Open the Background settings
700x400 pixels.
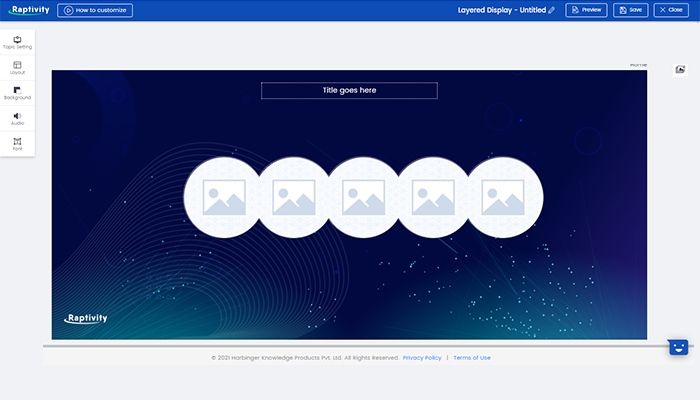point(17,93)
